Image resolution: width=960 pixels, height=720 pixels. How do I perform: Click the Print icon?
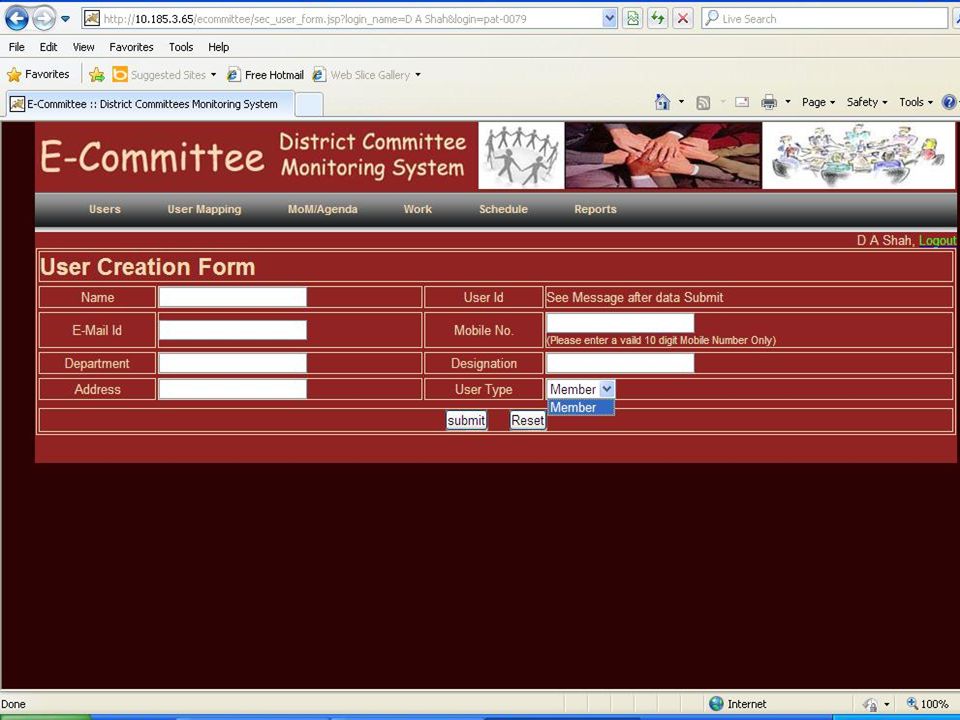pos(769,102)
